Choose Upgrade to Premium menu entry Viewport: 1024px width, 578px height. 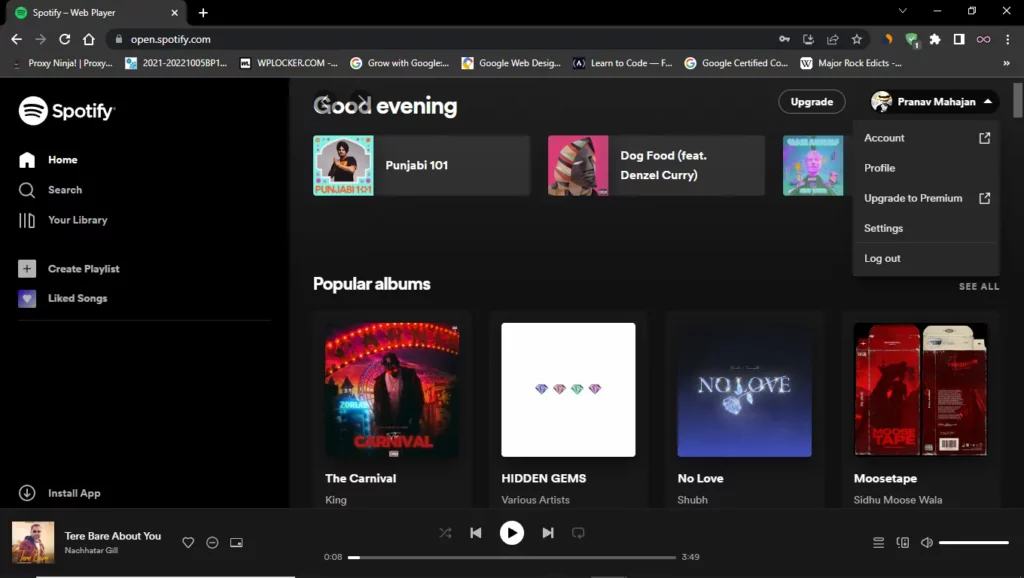pos(926,198)
